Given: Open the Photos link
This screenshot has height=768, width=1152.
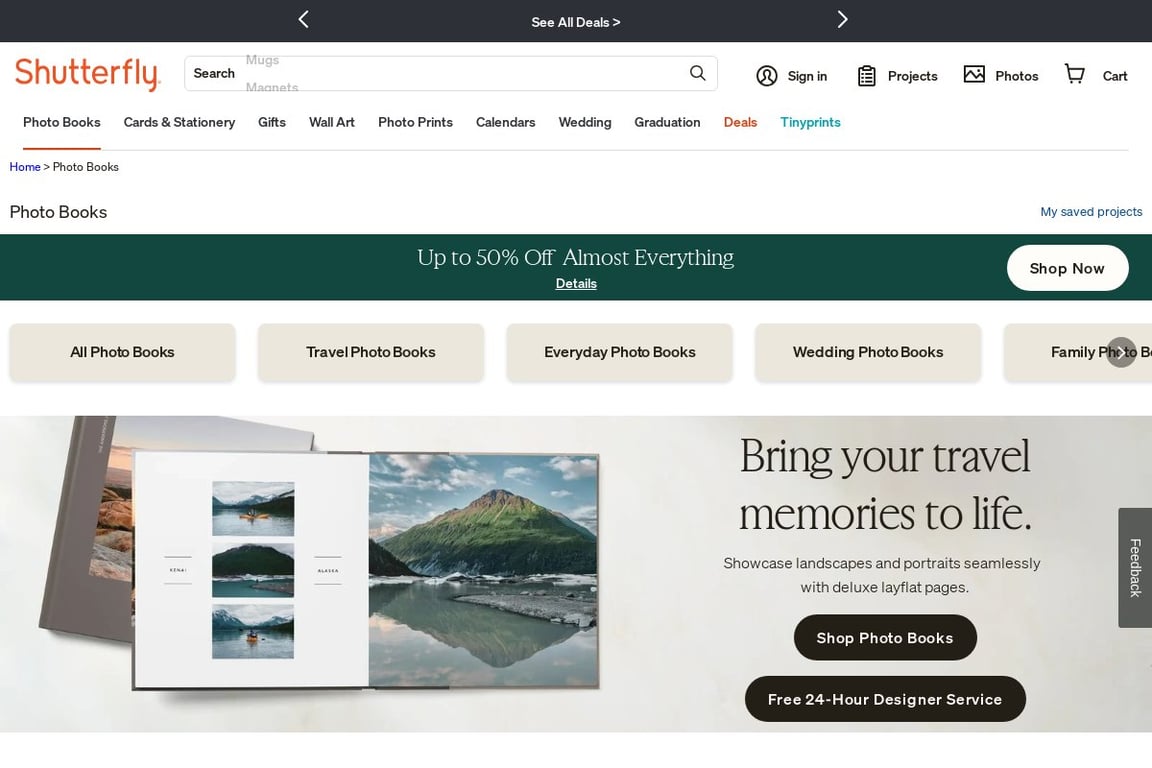Looking at the screenshot, I should coord(1016,76).
